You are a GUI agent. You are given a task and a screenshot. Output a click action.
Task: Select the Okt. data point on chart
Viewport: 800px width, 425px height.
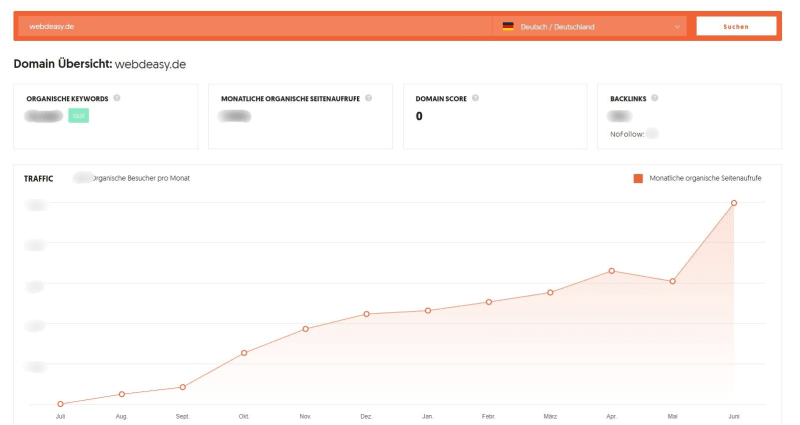244,353
